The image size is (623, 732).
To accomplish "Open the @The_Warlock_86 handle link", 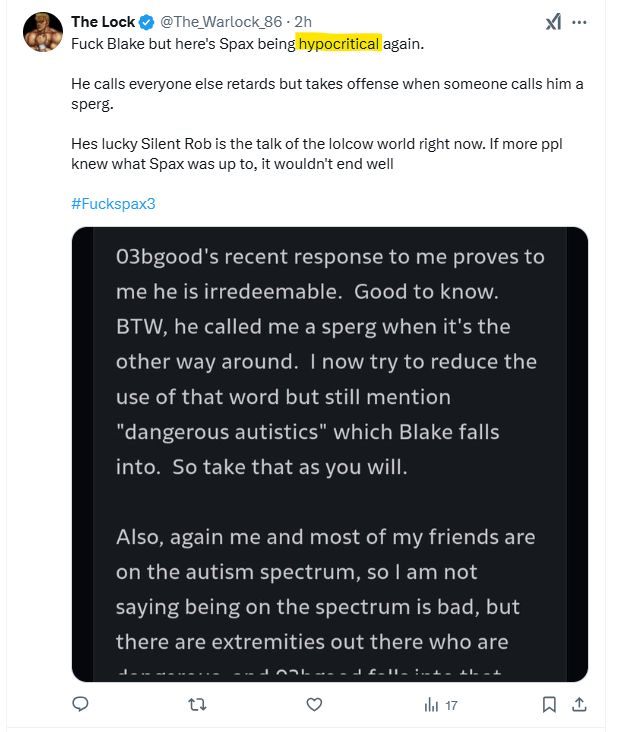I will [x=220, y=22].
